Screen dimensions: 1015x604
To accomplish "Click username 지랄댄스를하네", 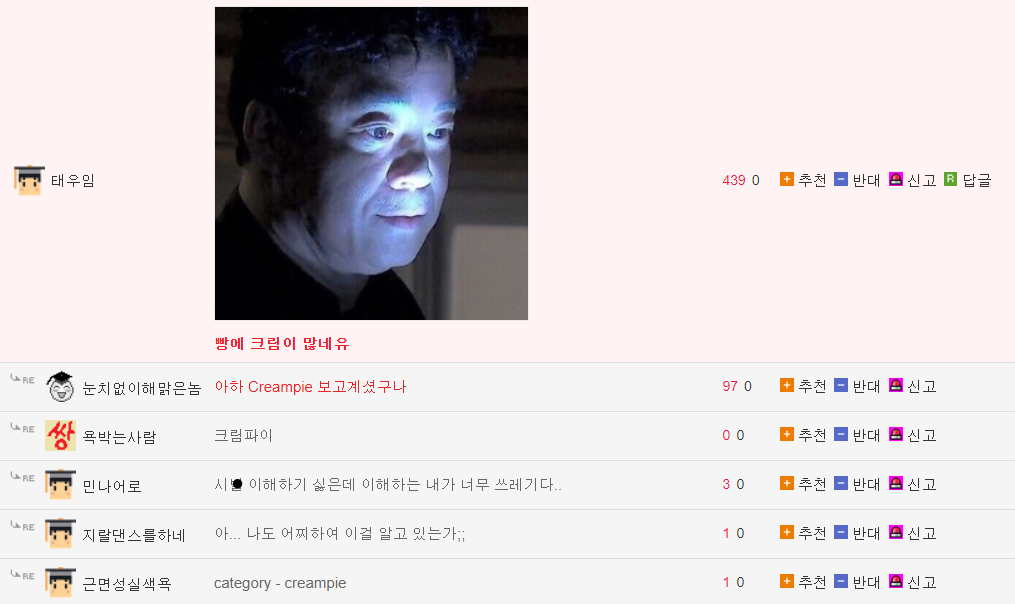I will tap(134, 535).
